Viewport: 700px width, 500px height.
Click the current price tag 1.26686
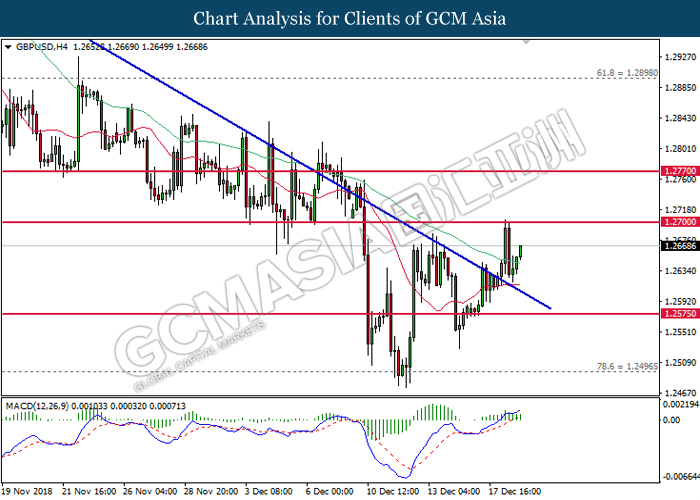[680, 246]
